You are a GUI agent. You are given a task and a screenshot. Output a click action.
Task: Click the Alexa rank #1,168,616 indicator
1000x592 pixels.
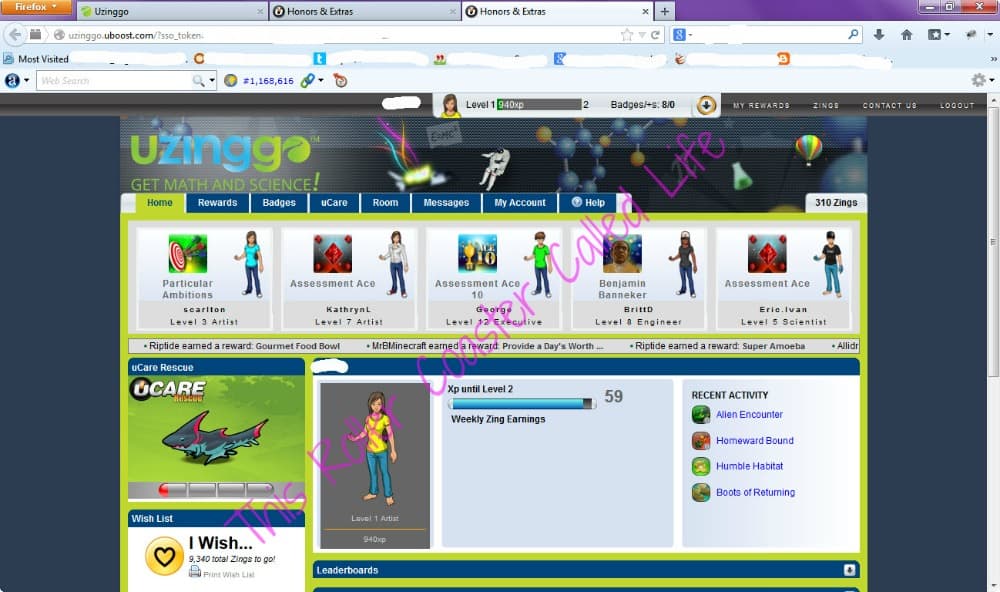tap(260, 80)
